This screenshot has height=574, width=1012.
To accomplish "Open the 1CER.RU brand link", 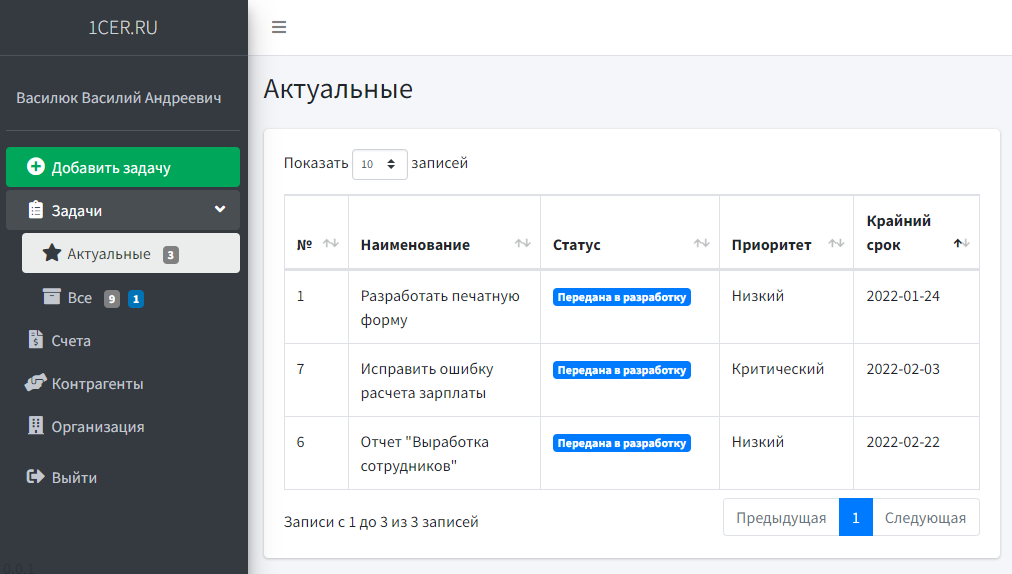I will pyautogui.click(x=123, y=27).
